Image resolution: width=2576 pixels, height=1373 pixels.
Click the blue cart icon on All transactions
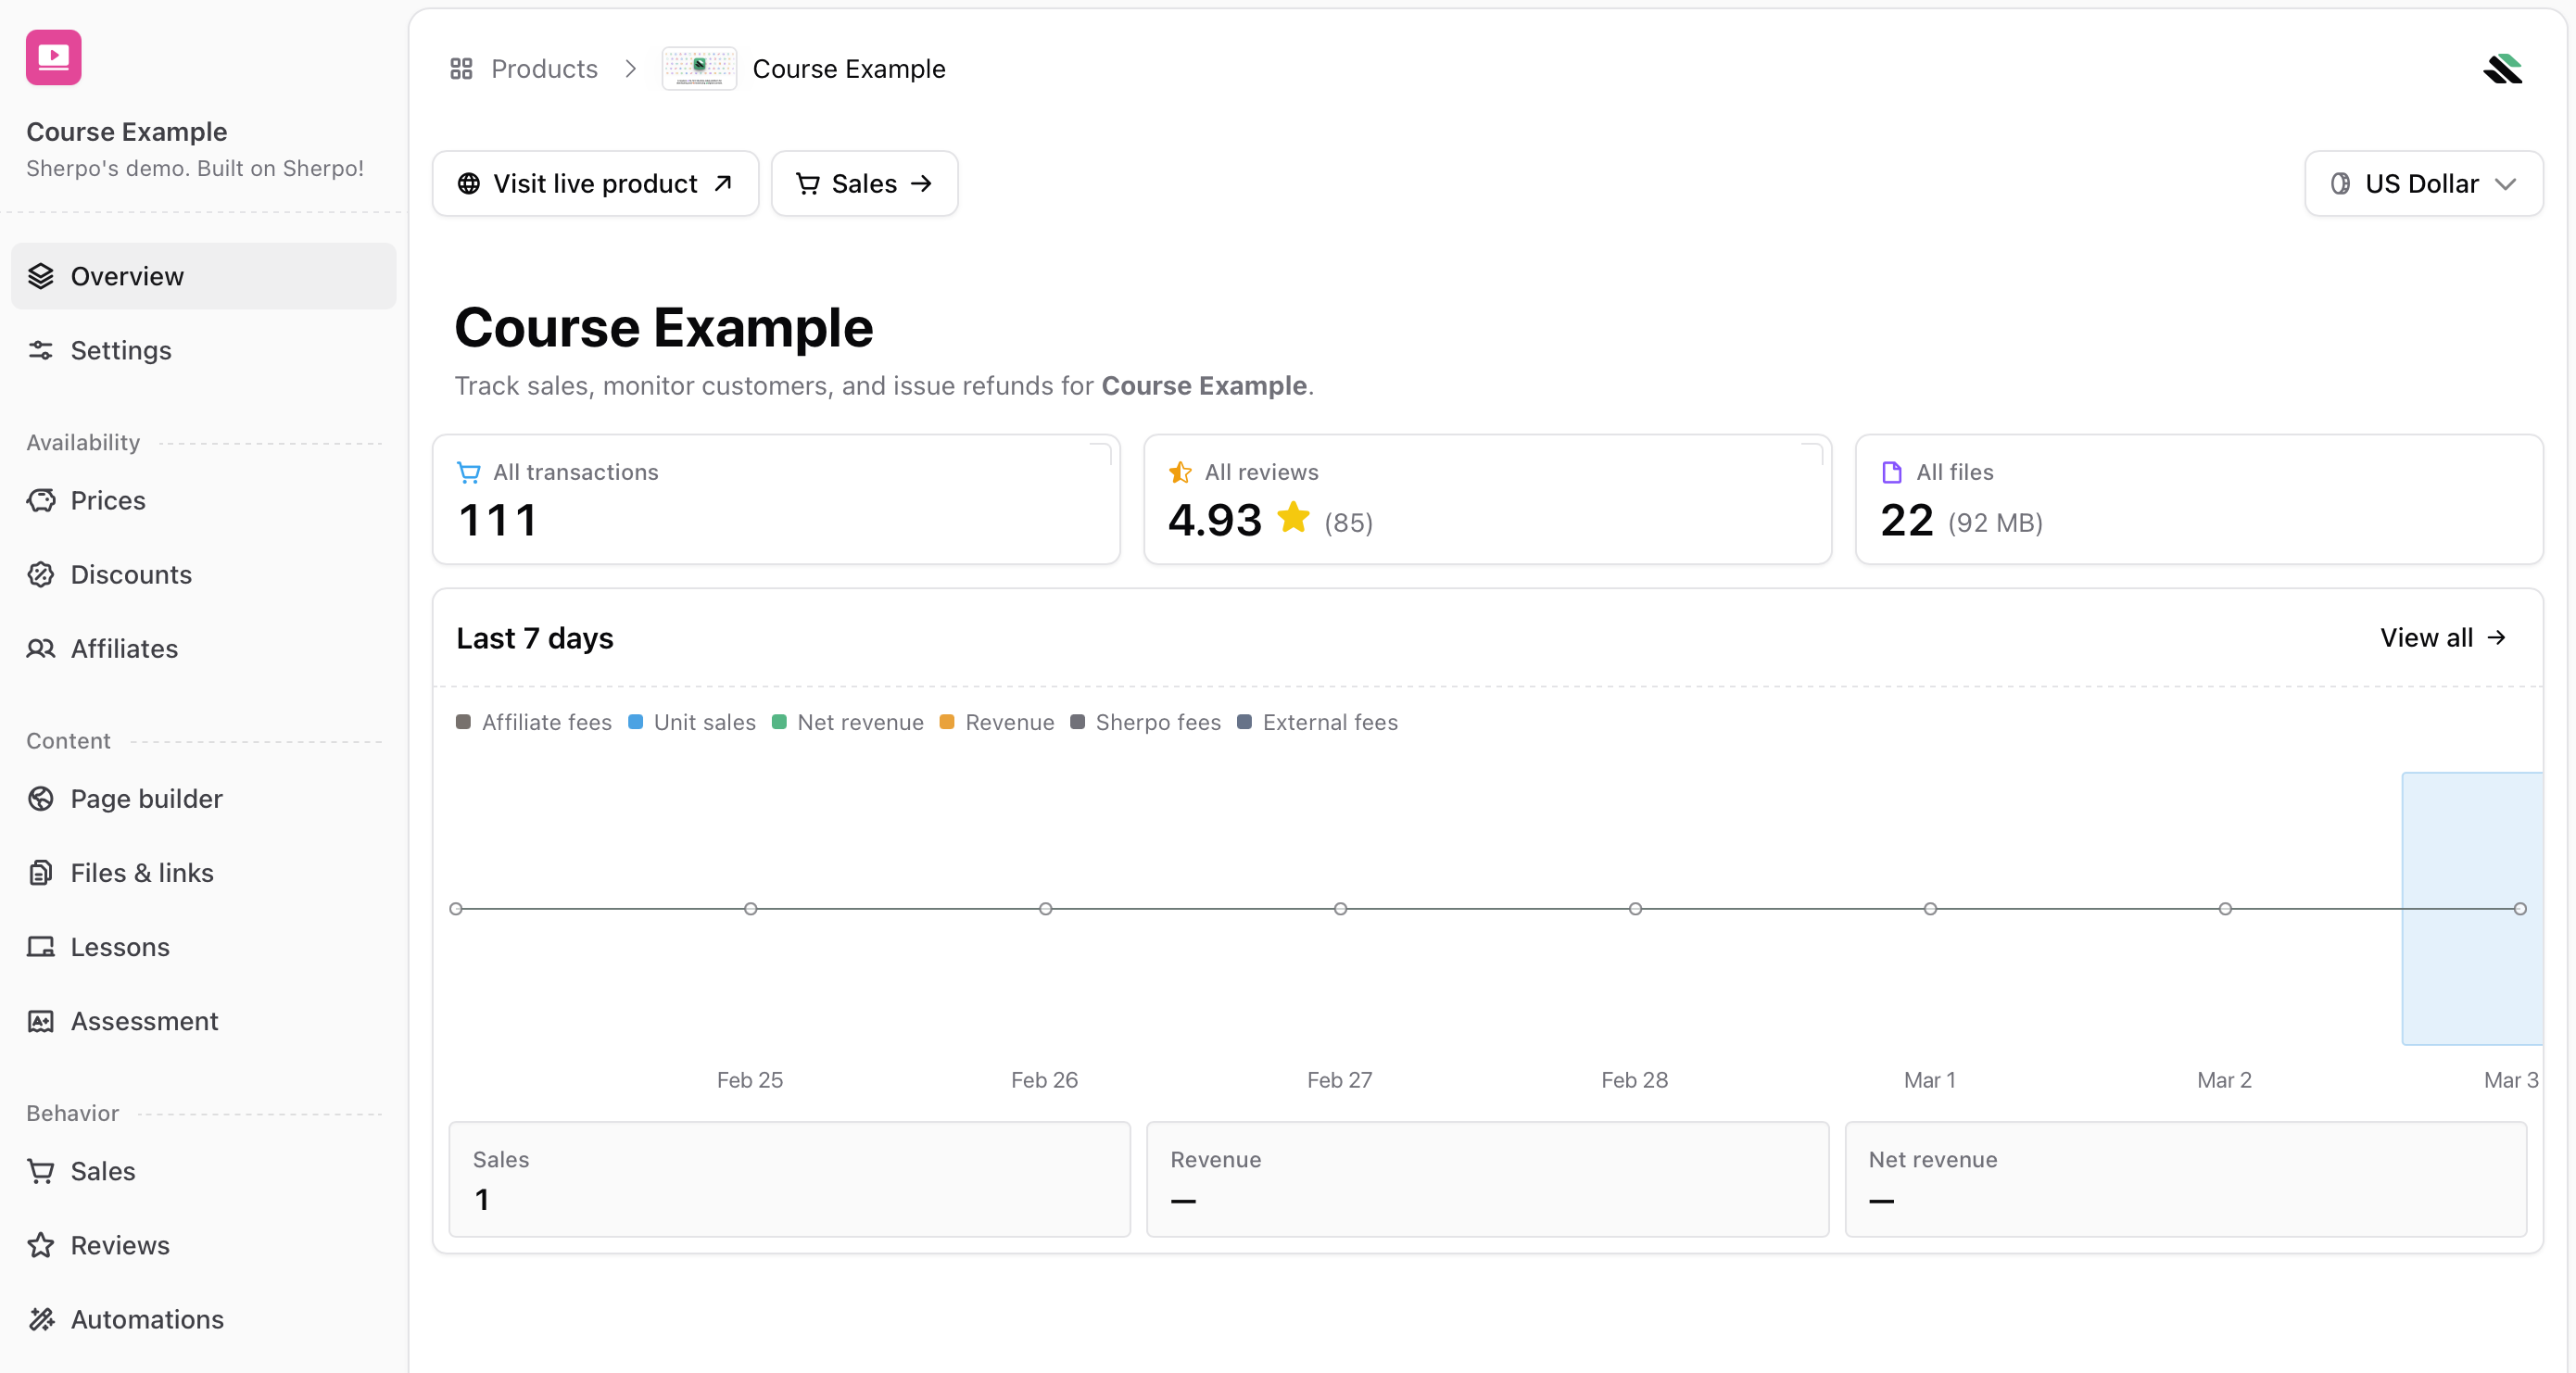click(468, 472)
